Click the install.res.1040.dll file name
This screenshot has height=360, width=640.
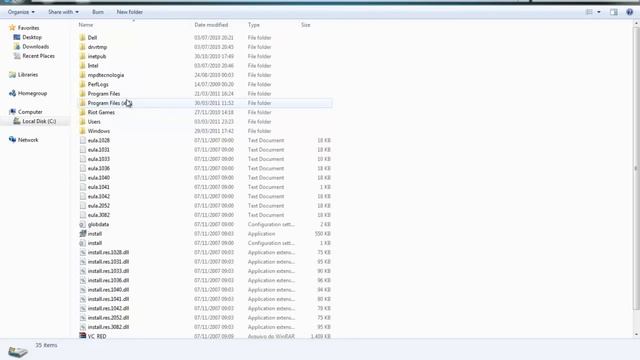(x=108, y=290)
